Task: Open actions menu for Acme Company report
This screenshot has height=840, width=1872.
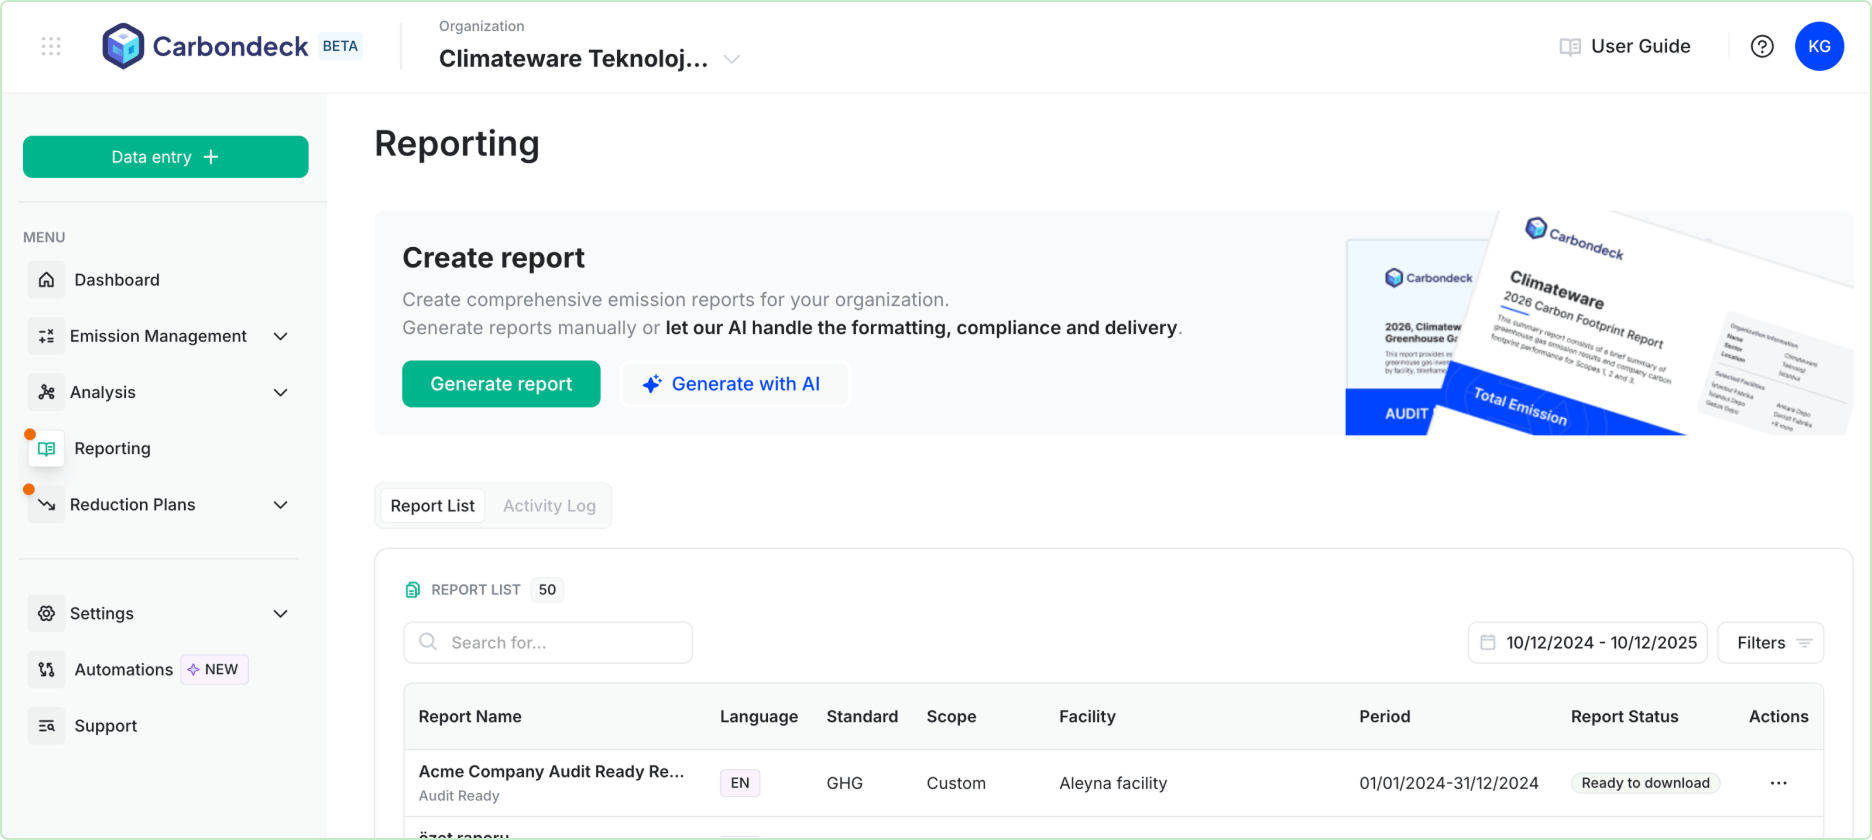Action: click(x=1778, y=783)
